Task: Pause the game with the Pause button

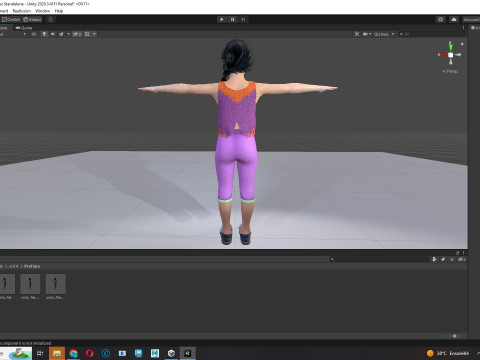Action: [232, 19]
